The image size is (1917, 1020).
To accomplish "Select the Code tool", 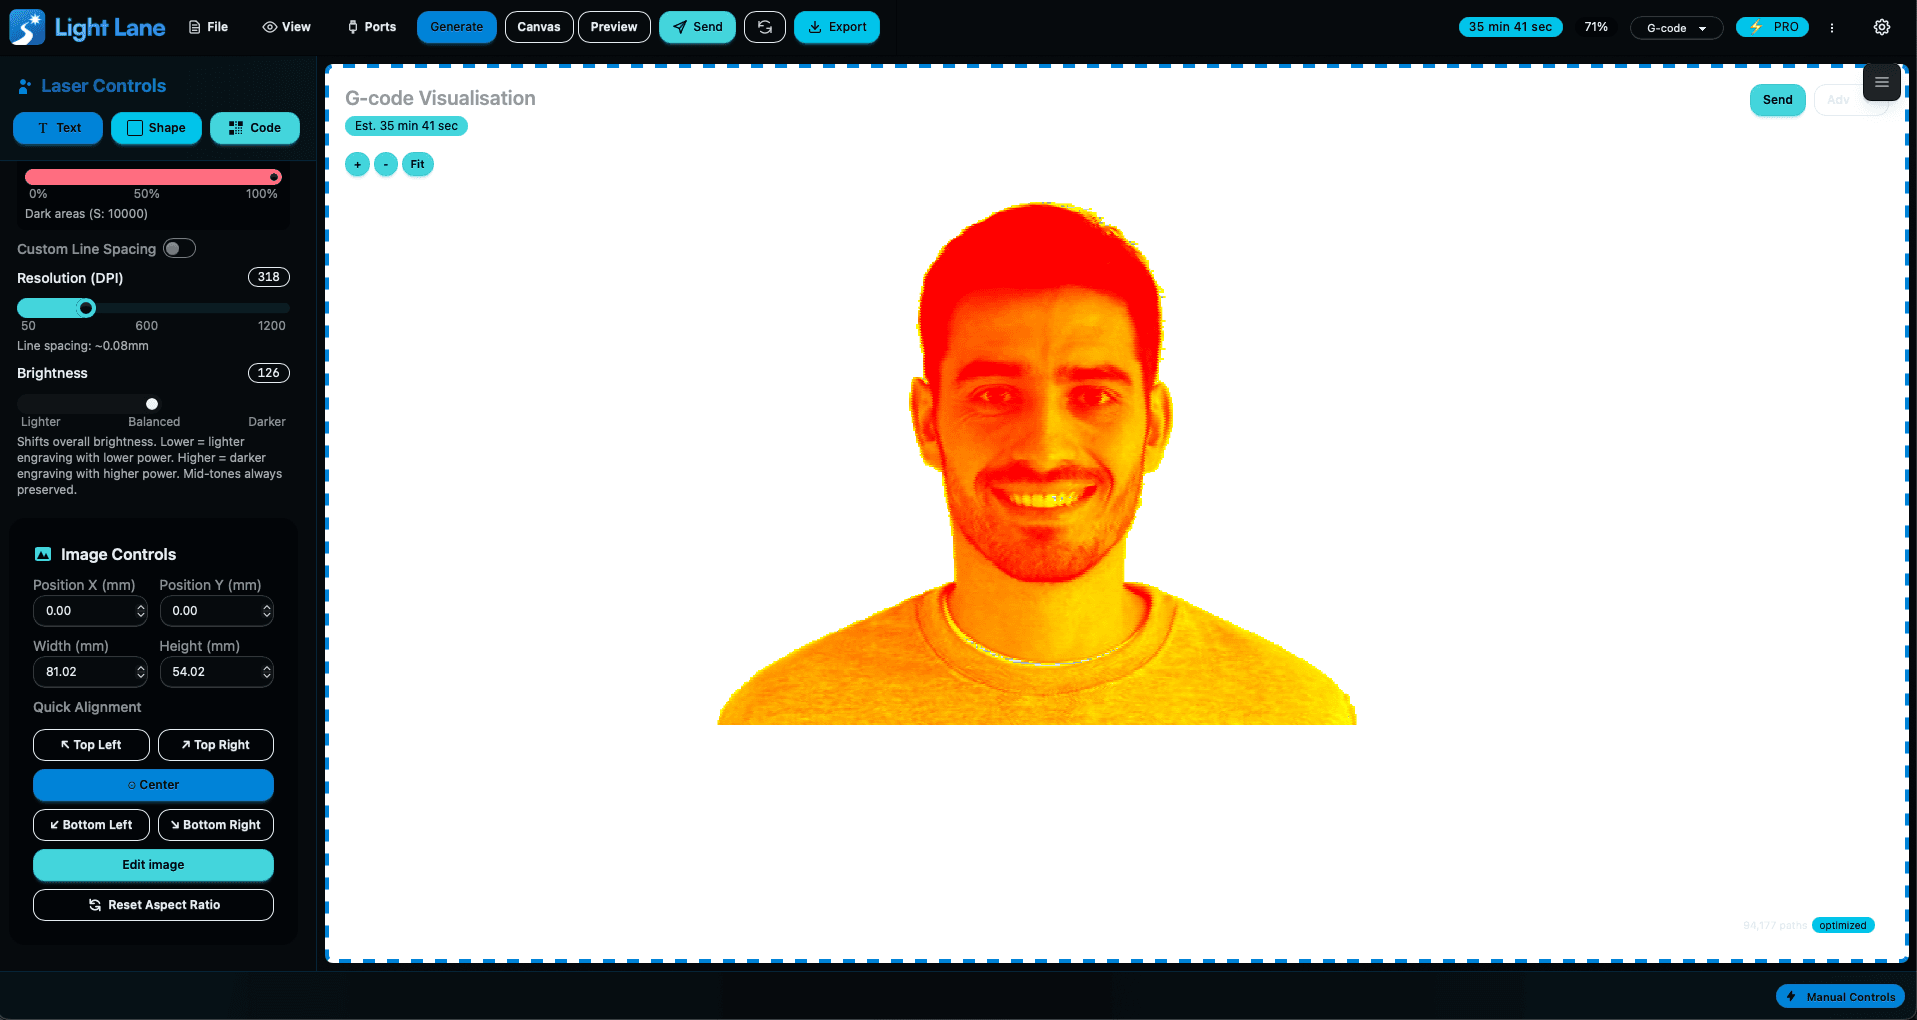I will [254, 128].
